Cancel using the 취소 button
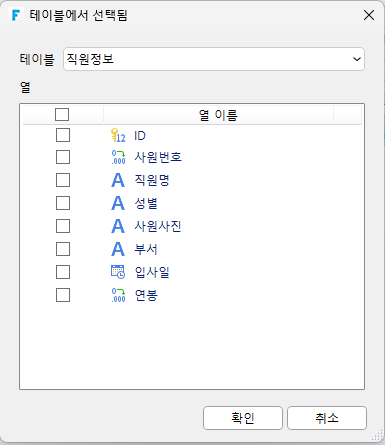 (x=327, y=418)
